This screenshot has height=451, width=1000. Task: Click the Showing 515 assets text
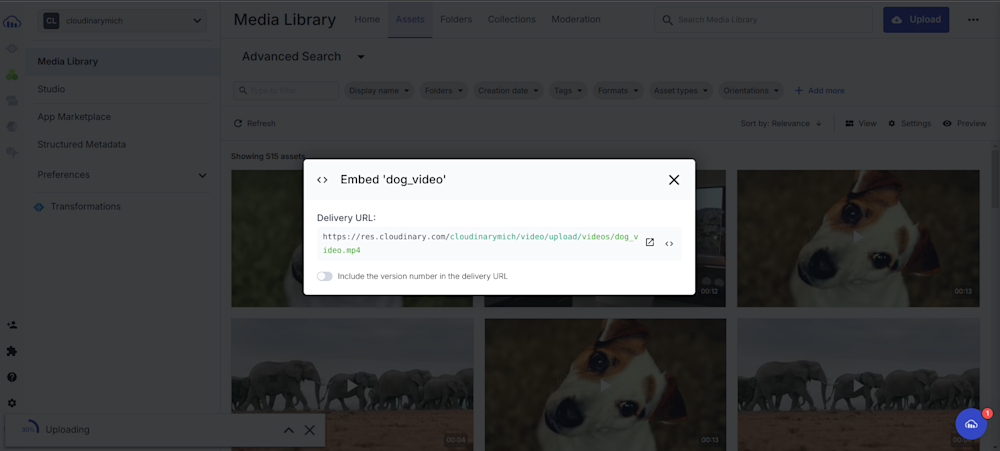pos(268,156)
